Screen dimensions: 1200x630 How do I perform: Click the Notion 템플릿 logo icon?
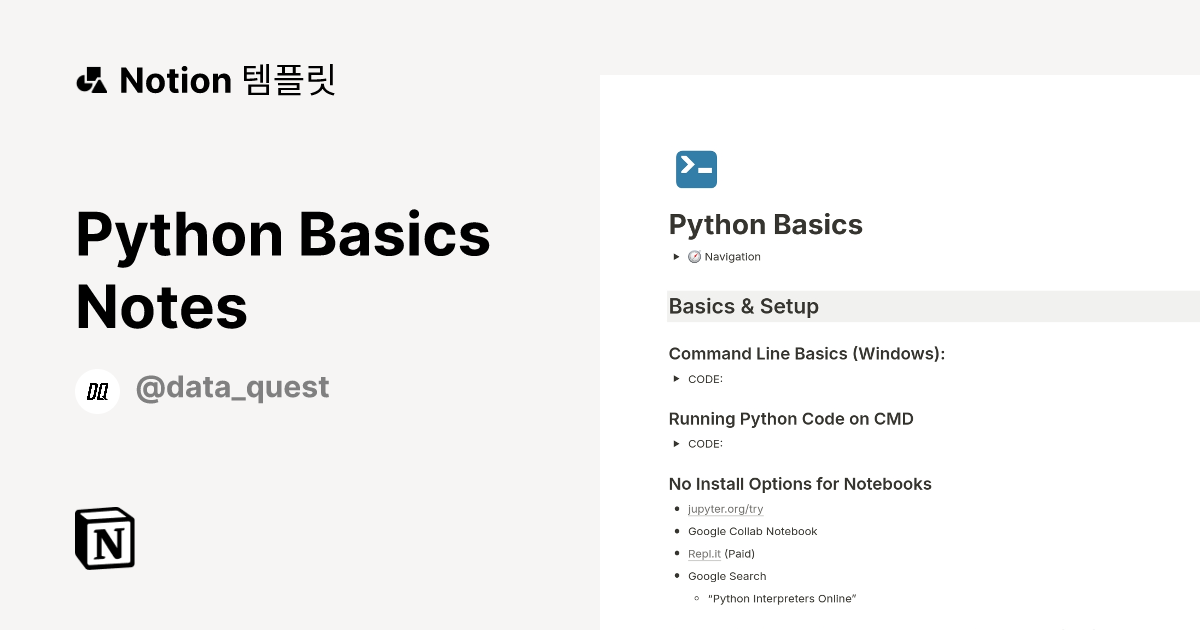91,80
